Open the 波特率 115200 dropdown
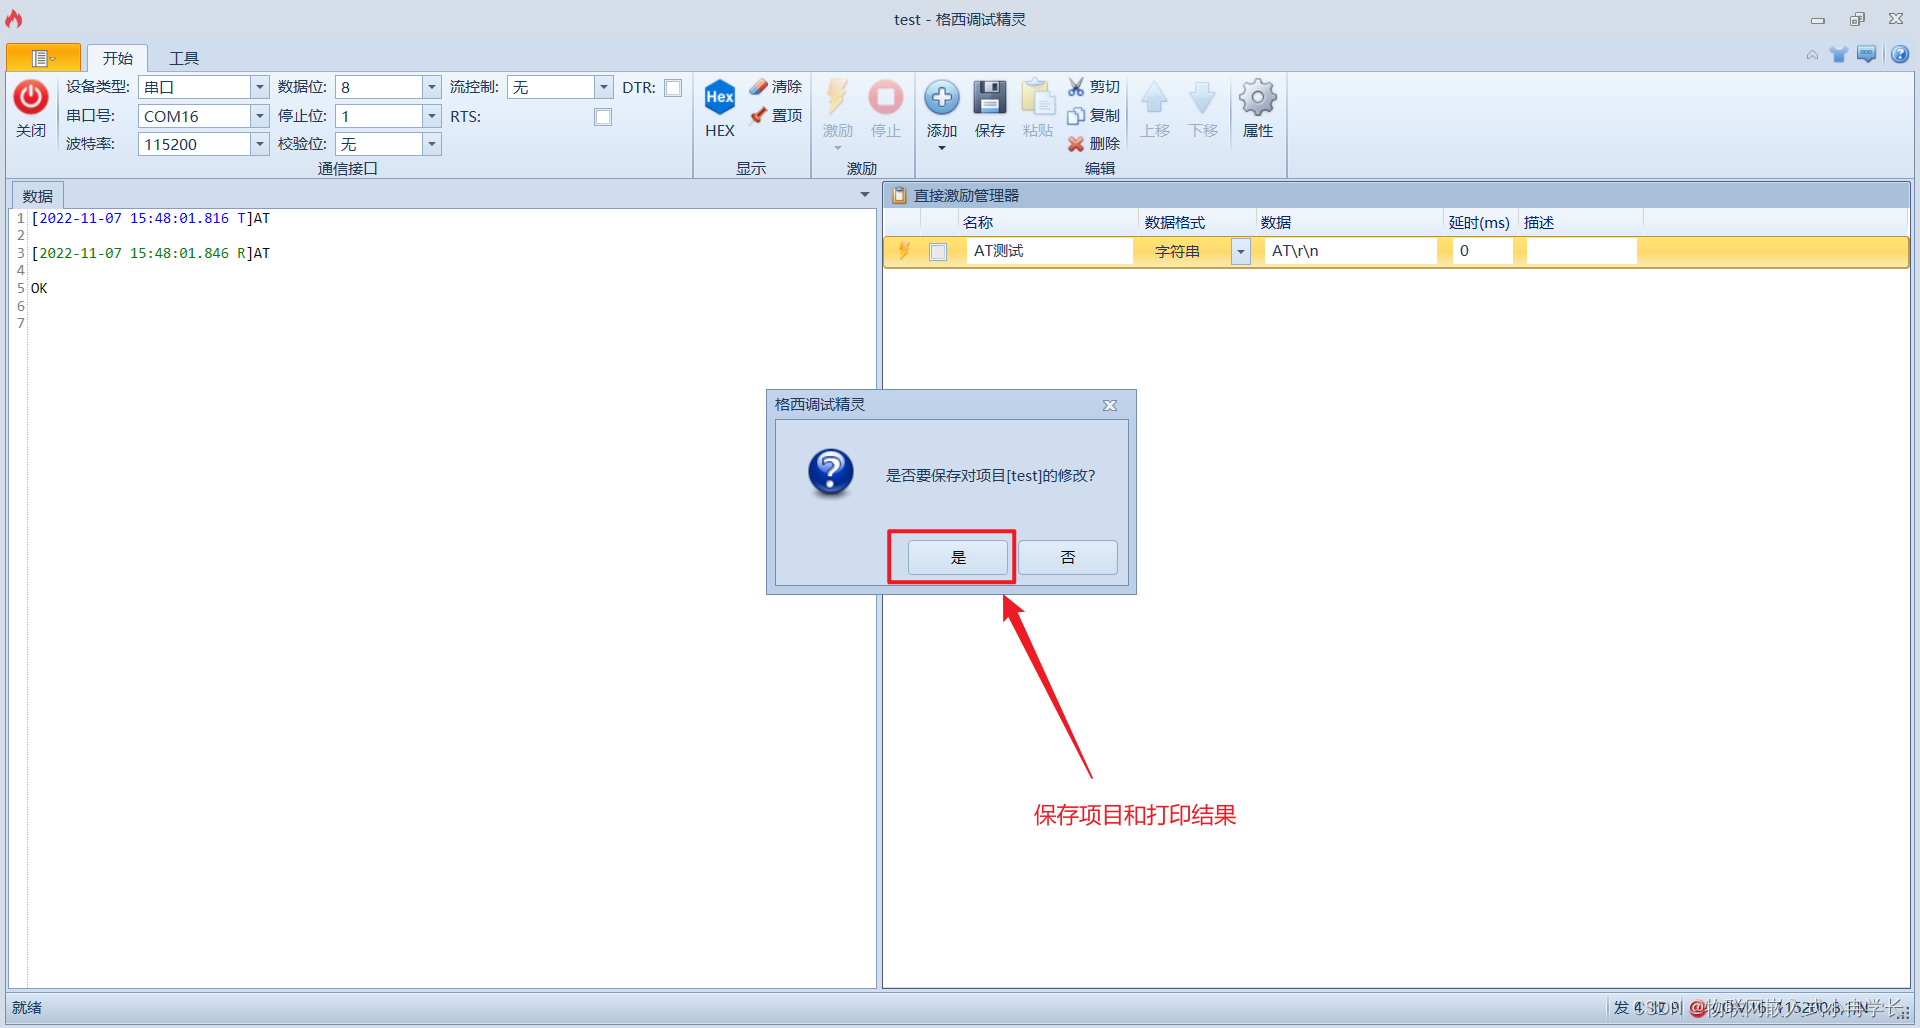Viewport: 1920px width, 1028px height. pos(259,144)
